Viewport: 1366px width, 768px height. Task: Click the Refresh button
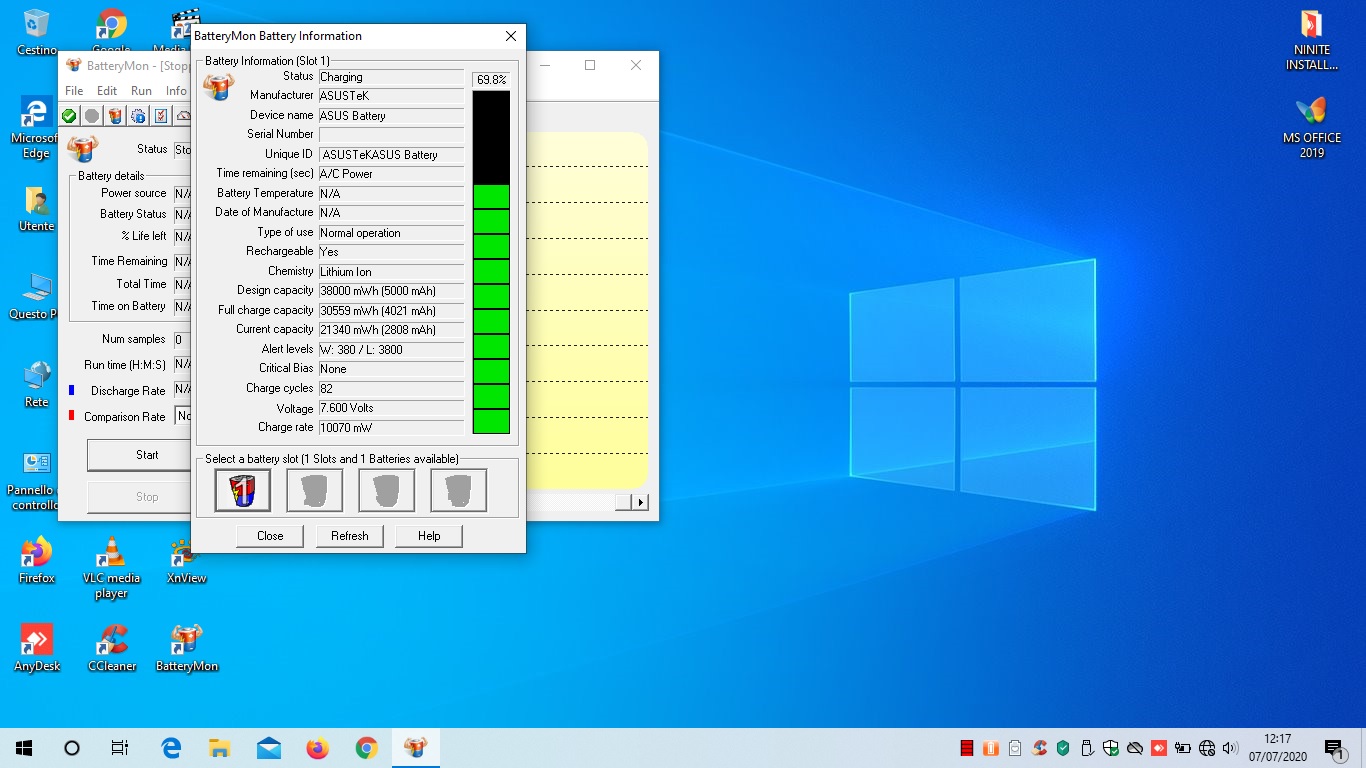pyautogui.click(x=350, y=536)
